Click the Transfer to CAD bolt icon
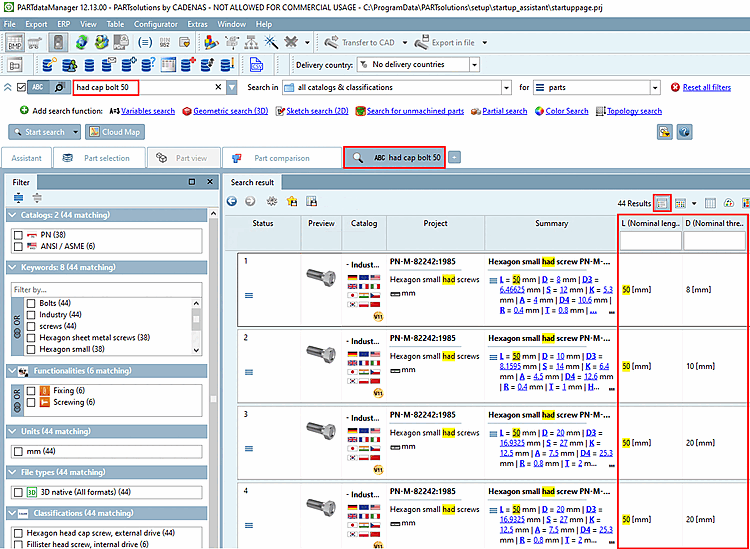 pos(331,43)
